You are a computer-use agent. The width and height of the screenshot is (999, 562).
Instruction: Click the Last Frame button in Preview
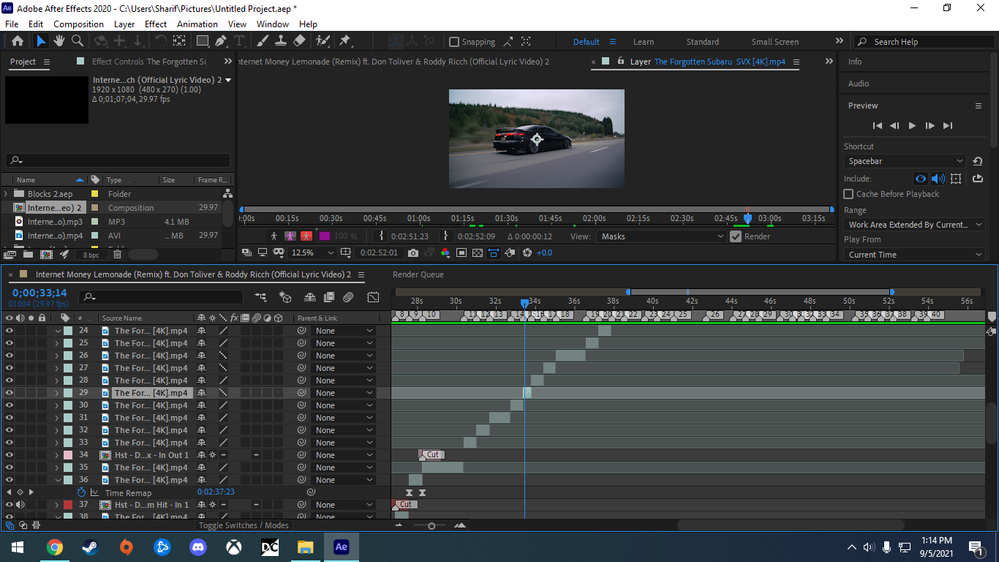click(948, 126)
